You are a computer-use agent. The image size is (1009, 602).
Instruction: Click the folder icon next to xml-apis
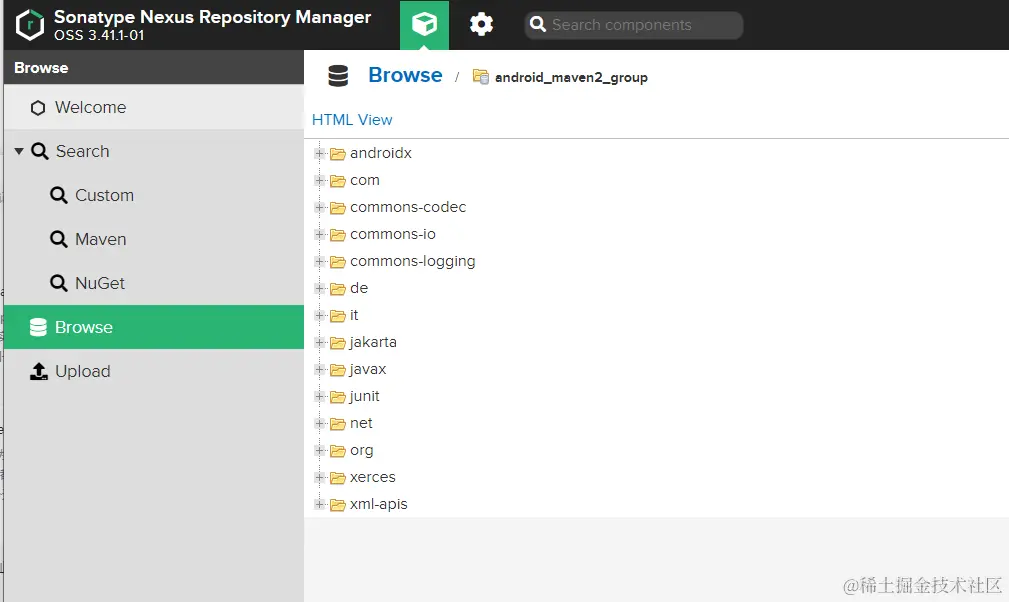point(338,505)
